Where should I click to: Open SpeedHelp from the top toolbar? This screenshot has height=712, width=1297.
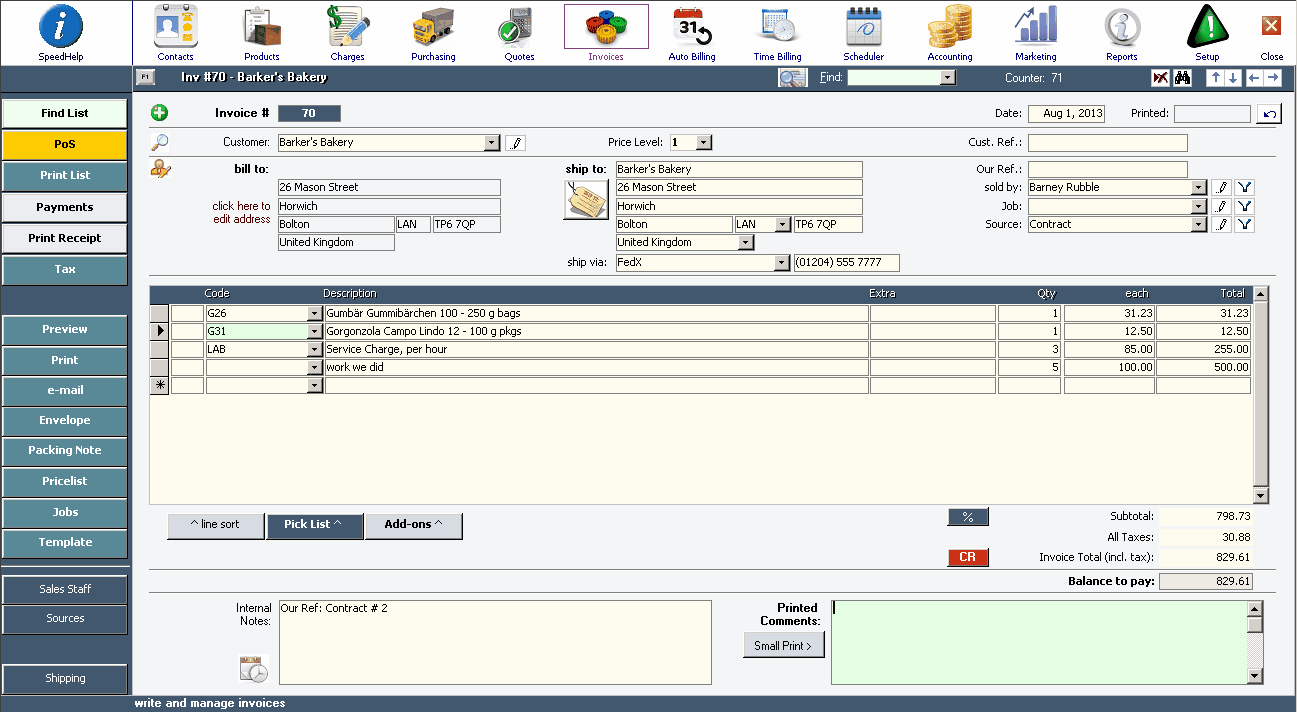[61, 32]
